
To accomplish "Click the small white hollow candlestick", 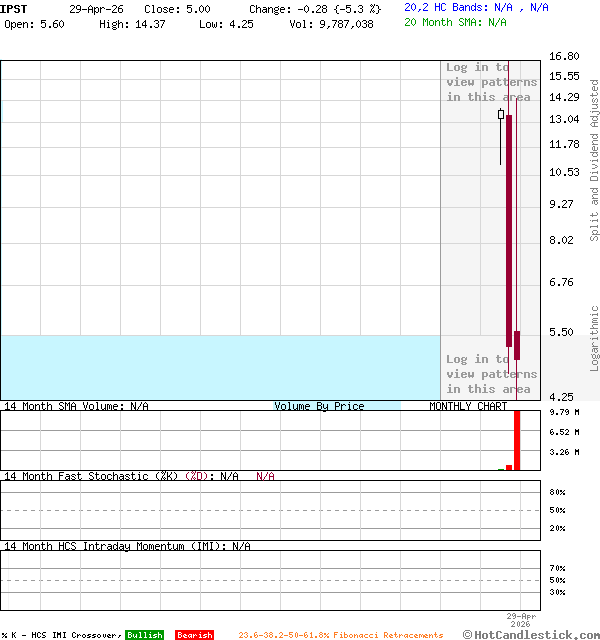I will 501,115.
